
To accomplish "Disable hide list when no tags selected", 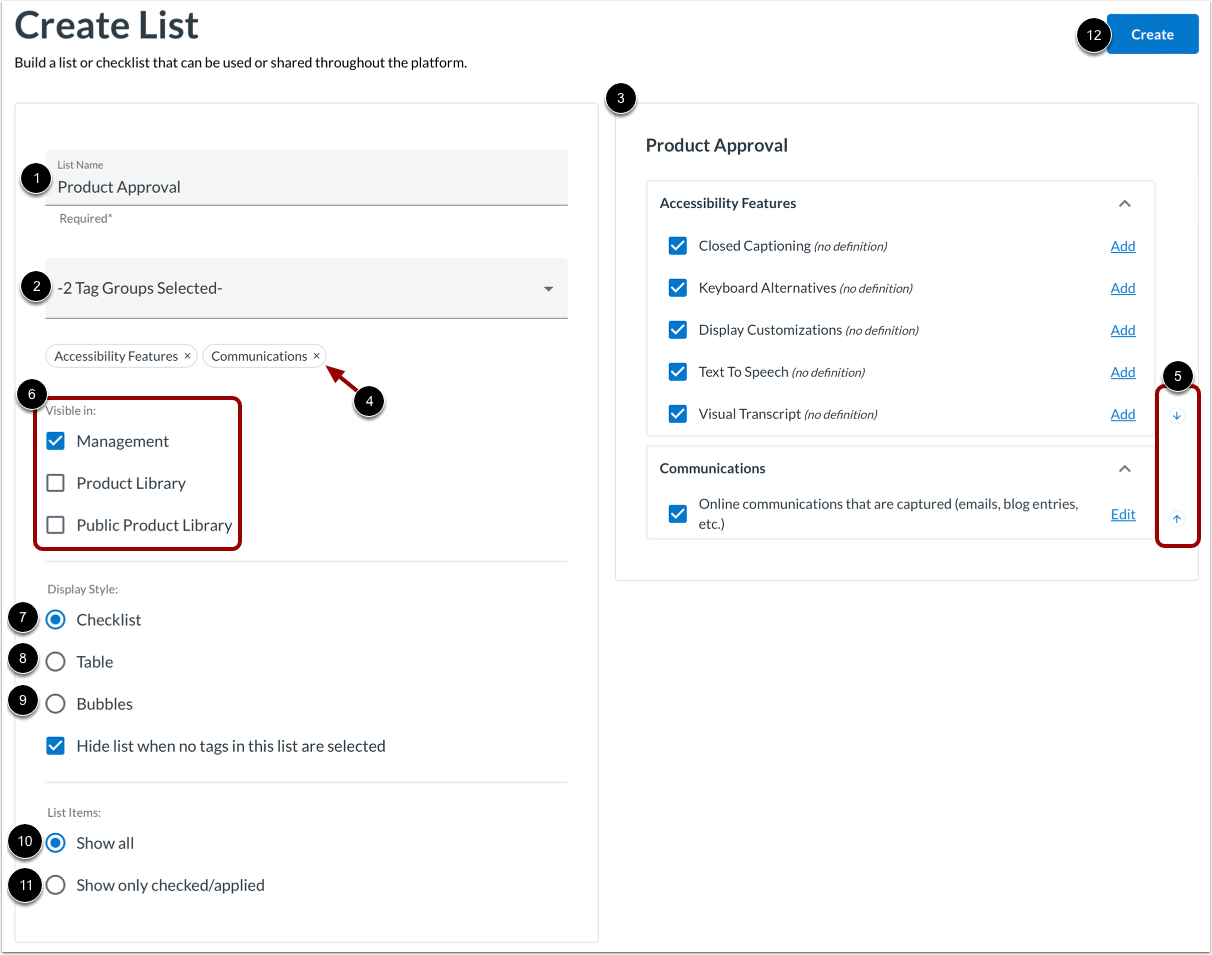I will click(55, 745).
